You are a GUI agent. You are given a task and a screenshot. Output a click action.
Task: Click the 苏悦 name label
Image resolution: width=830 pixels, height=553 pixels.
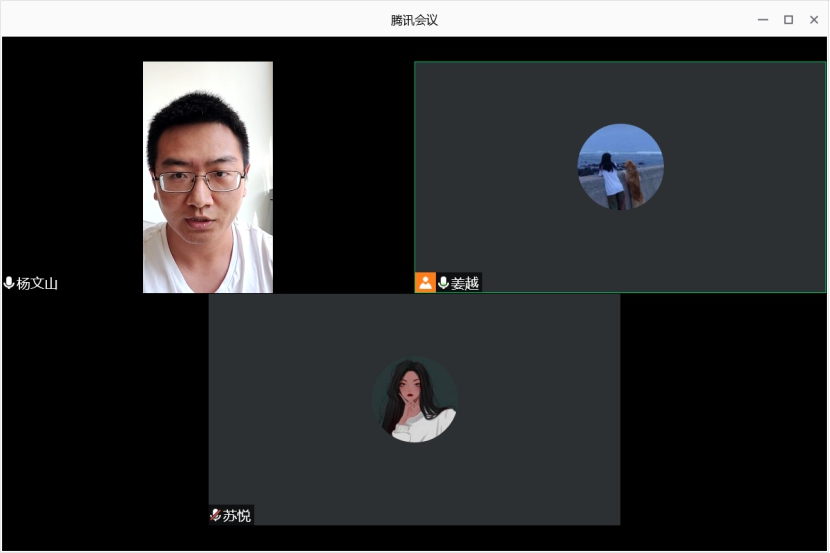(x=237, y=516)
